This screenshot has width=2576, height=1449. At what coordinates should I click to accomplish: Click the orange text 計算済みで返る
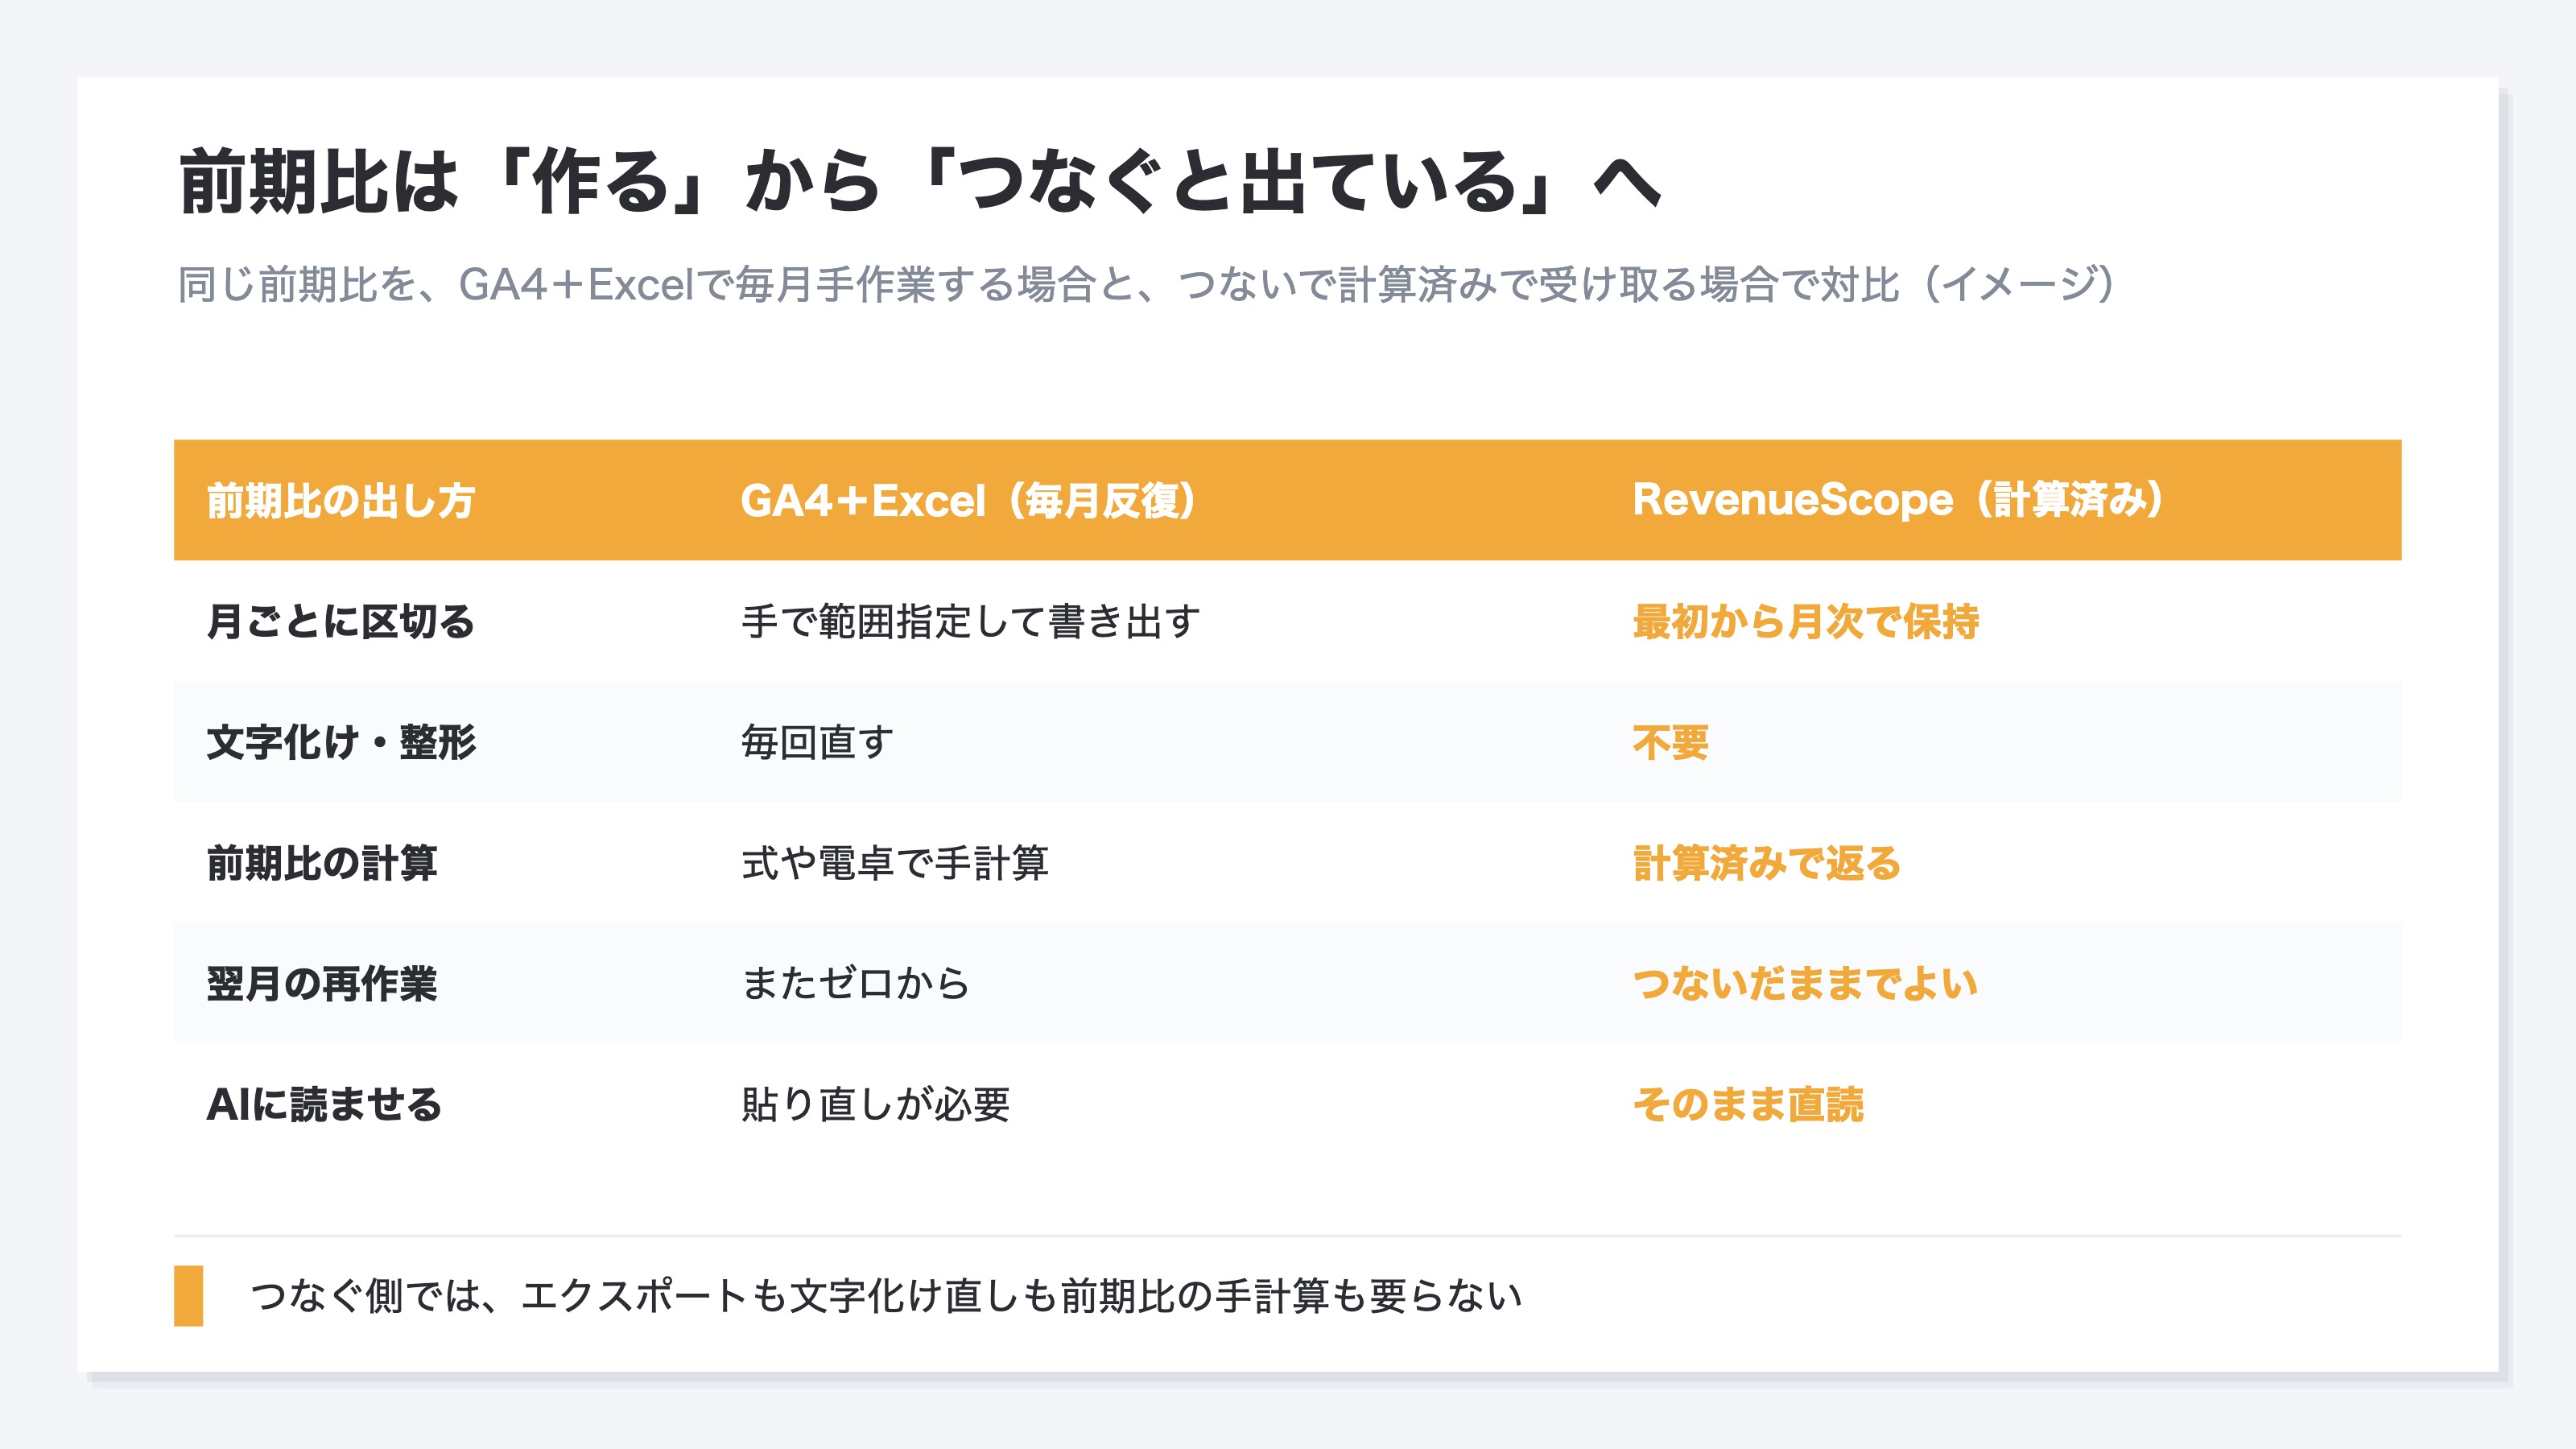coord(1767,863)
